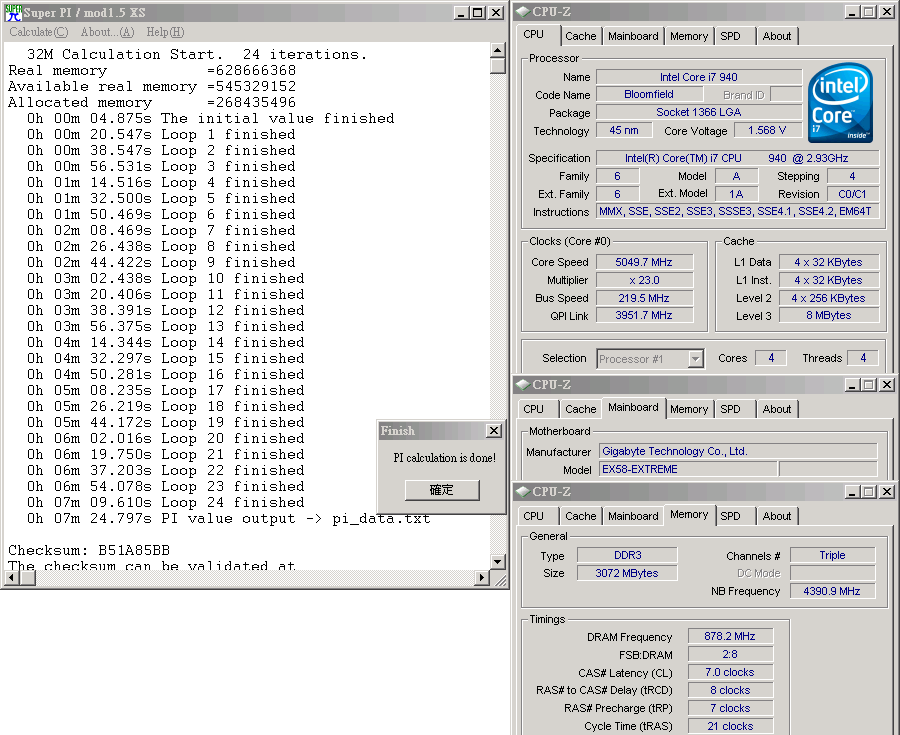Screen dimensions: 900x735
Task: Click the FSB:DRAM value 2:8
Action: click(x=730, y=654)
